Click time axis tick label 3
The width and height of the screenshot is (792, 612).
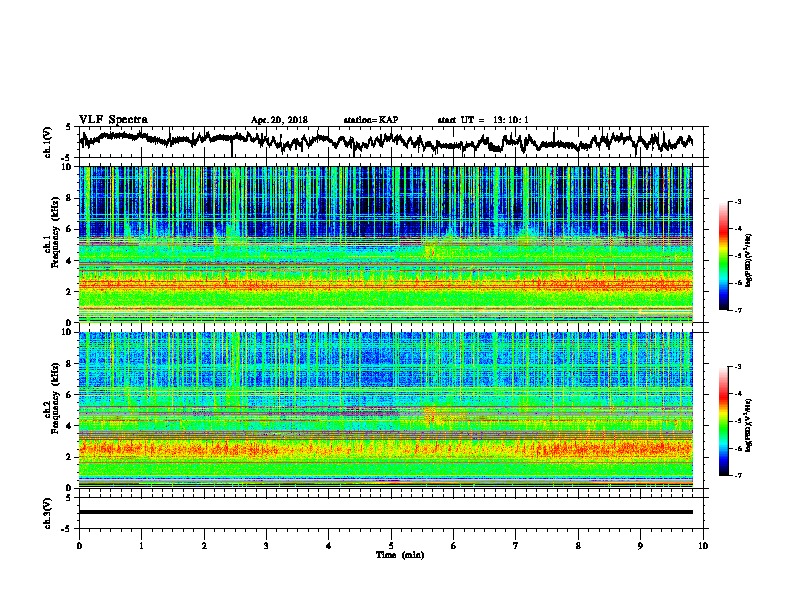[x=266, y=546]
